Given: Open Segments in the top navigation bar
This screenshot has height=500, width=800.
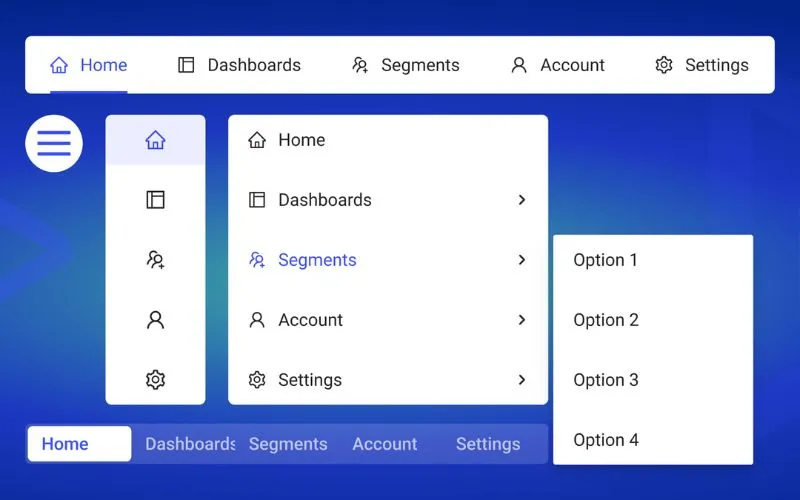Looking at the screenshot, I should (x=406, y=65).
